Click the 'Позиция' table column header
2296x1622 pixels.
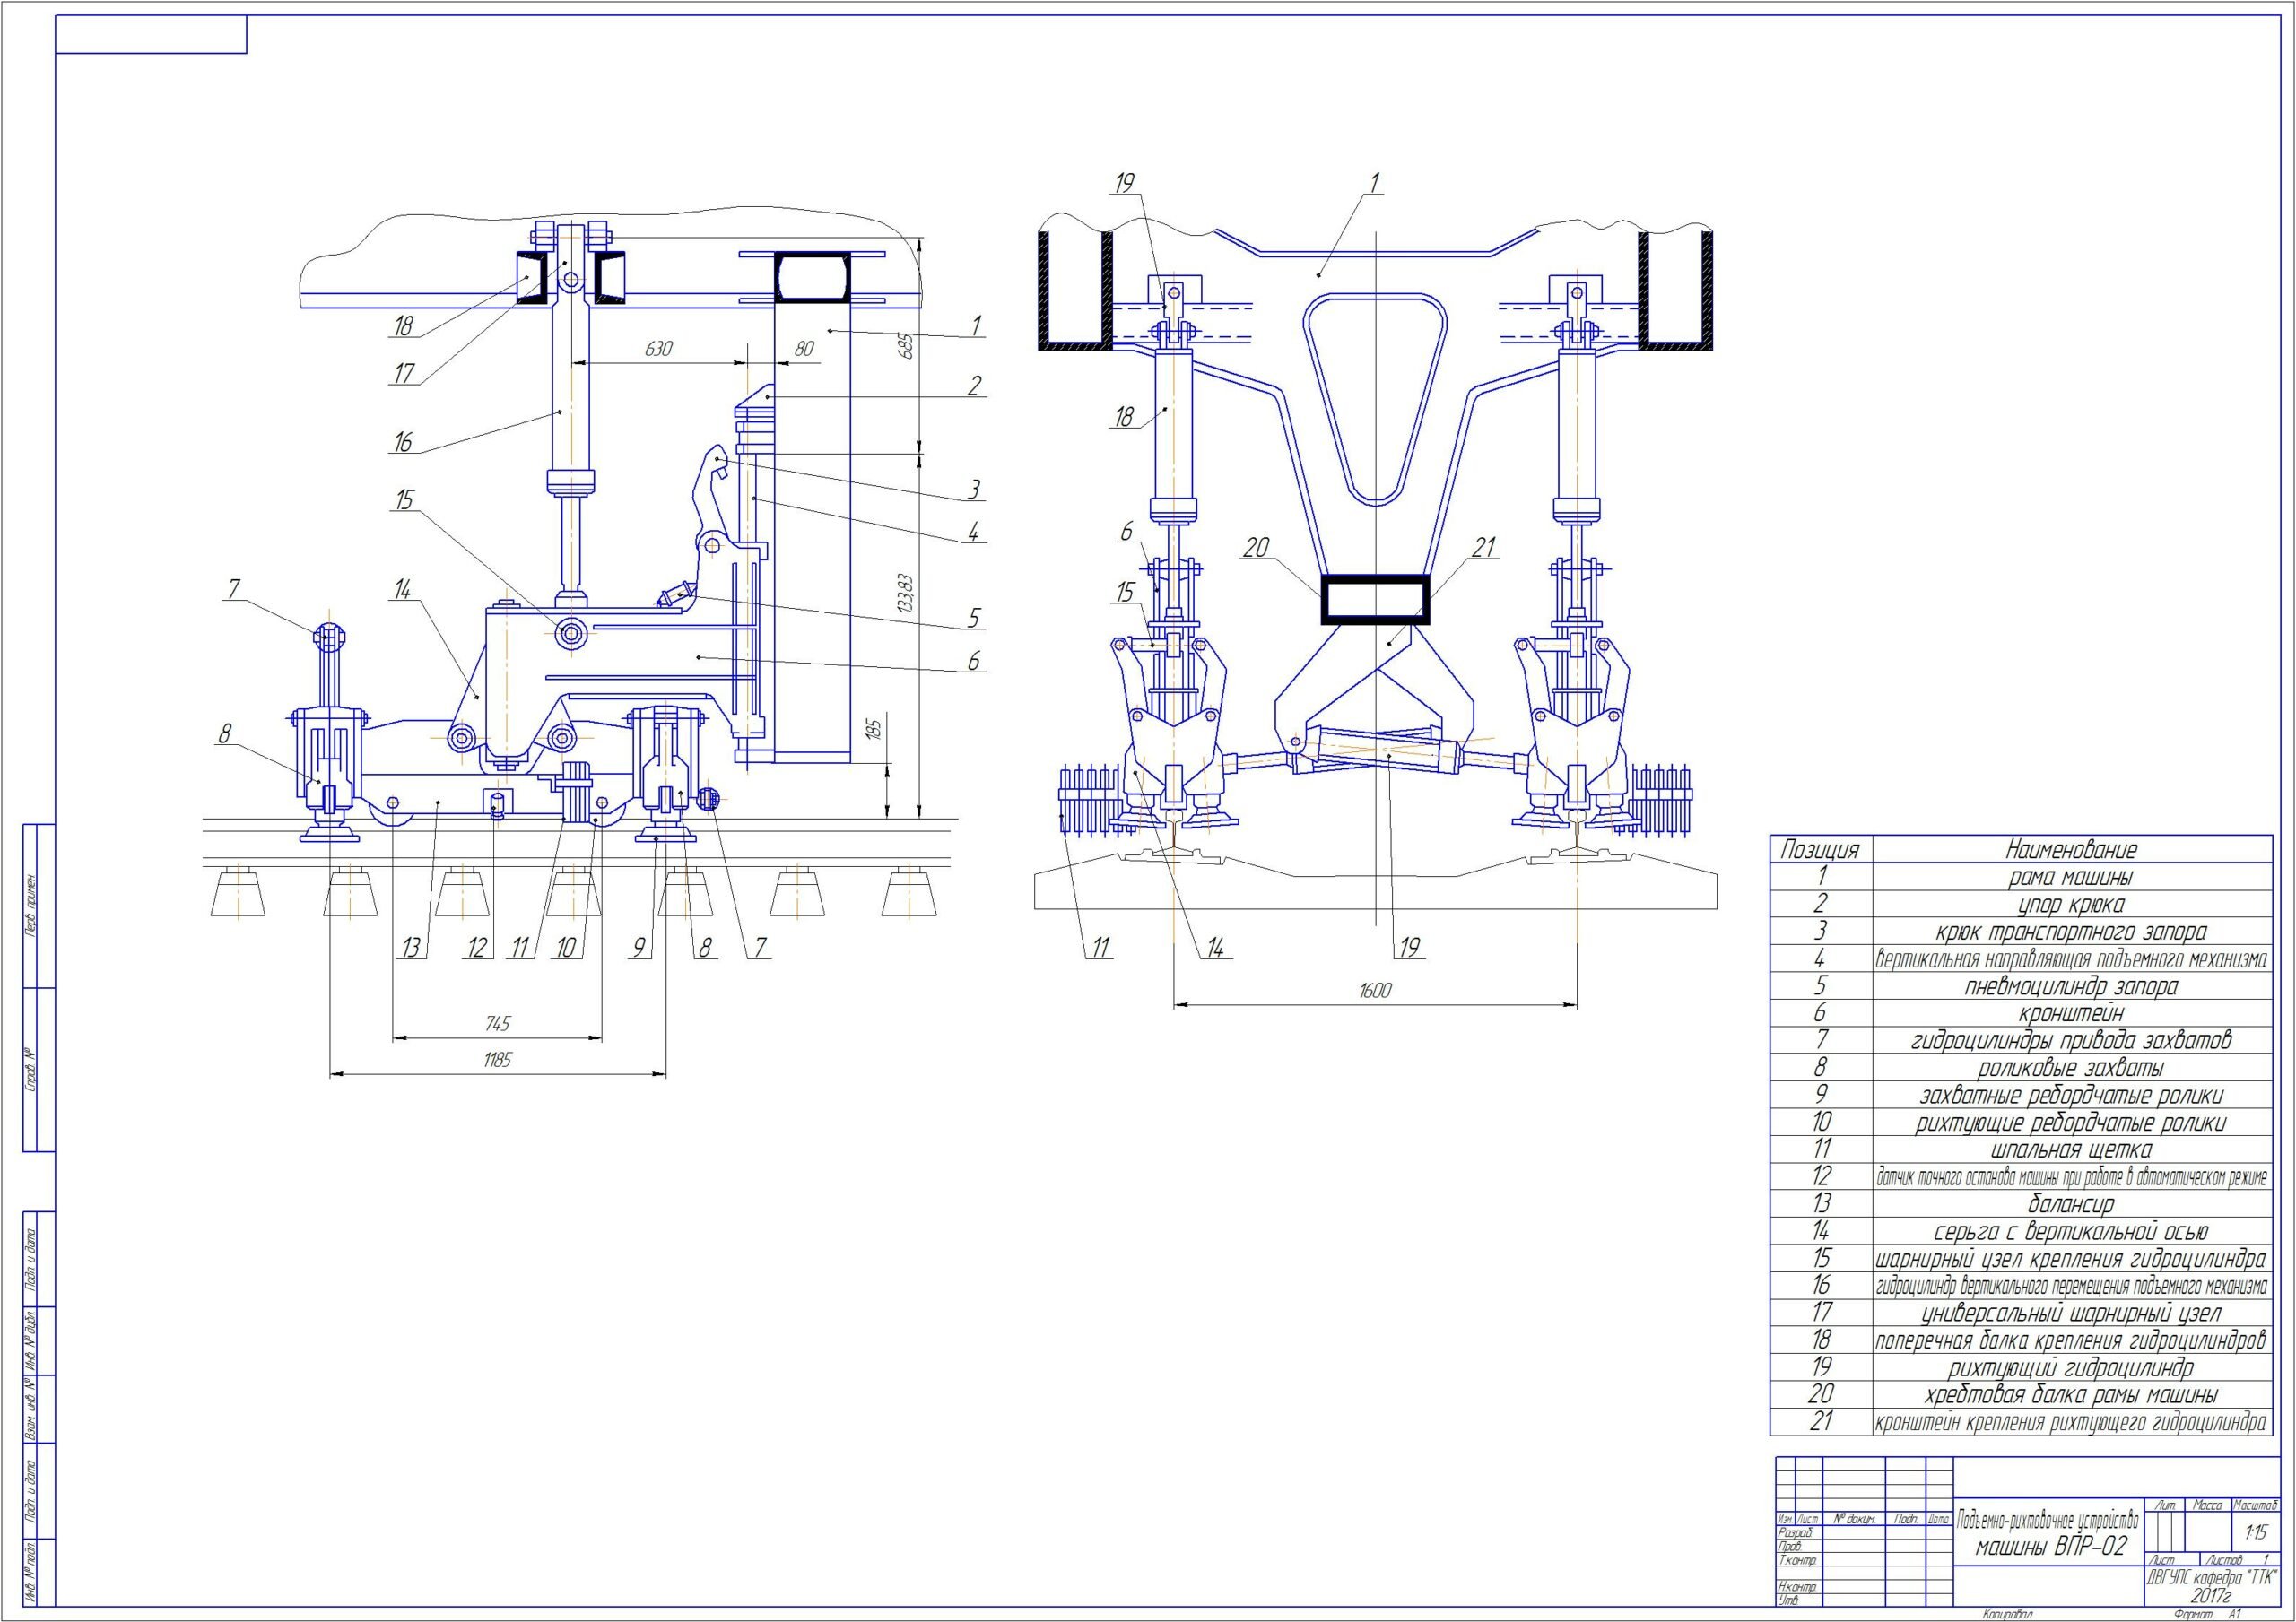pos(1820,850)
